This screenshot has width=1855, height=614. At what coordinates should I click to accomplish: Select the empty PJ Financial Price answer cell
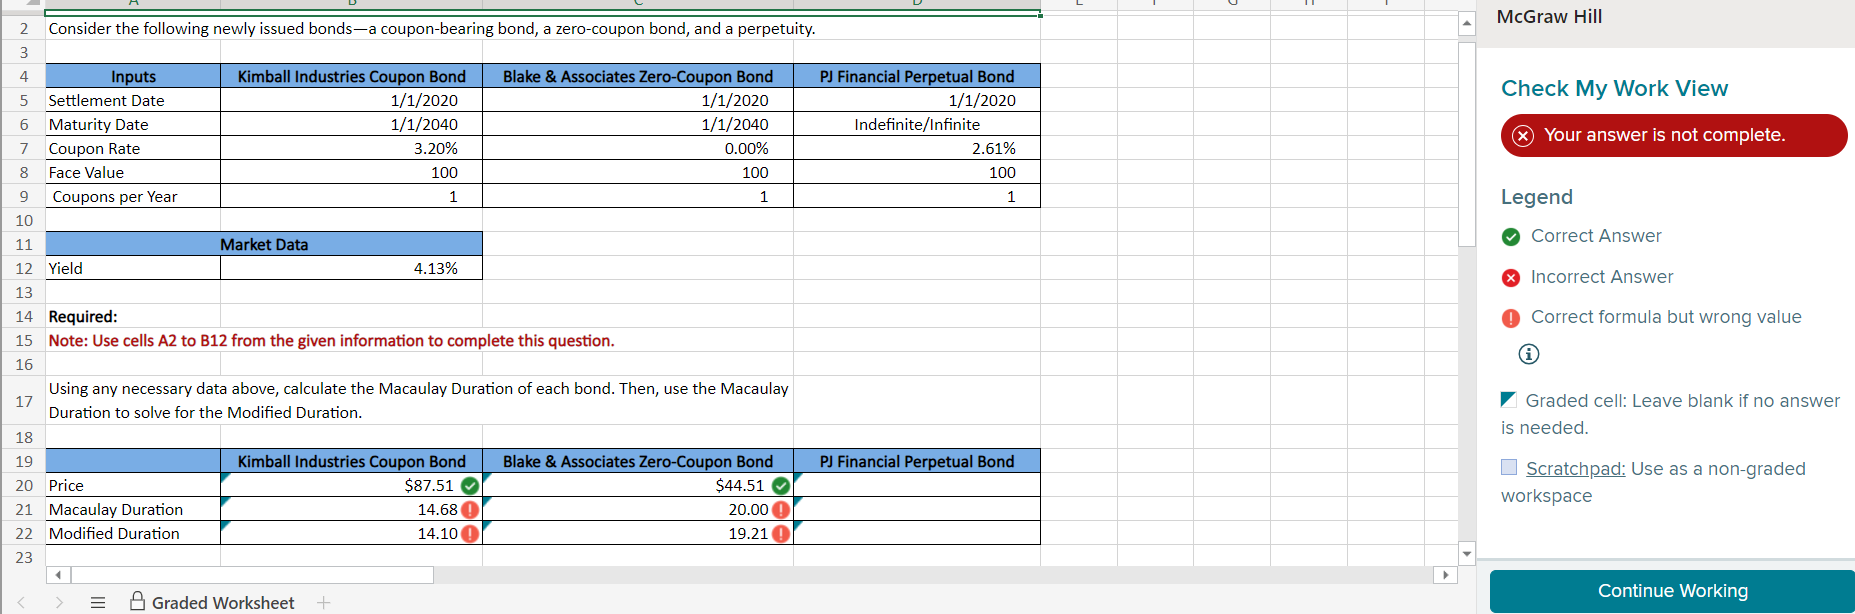pyautogui.click(x=917, y=485)
